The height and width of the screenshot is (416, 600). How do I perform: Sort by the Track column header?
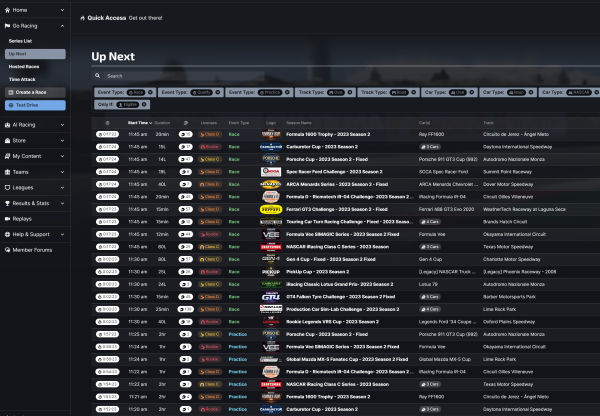click(488, 123)
